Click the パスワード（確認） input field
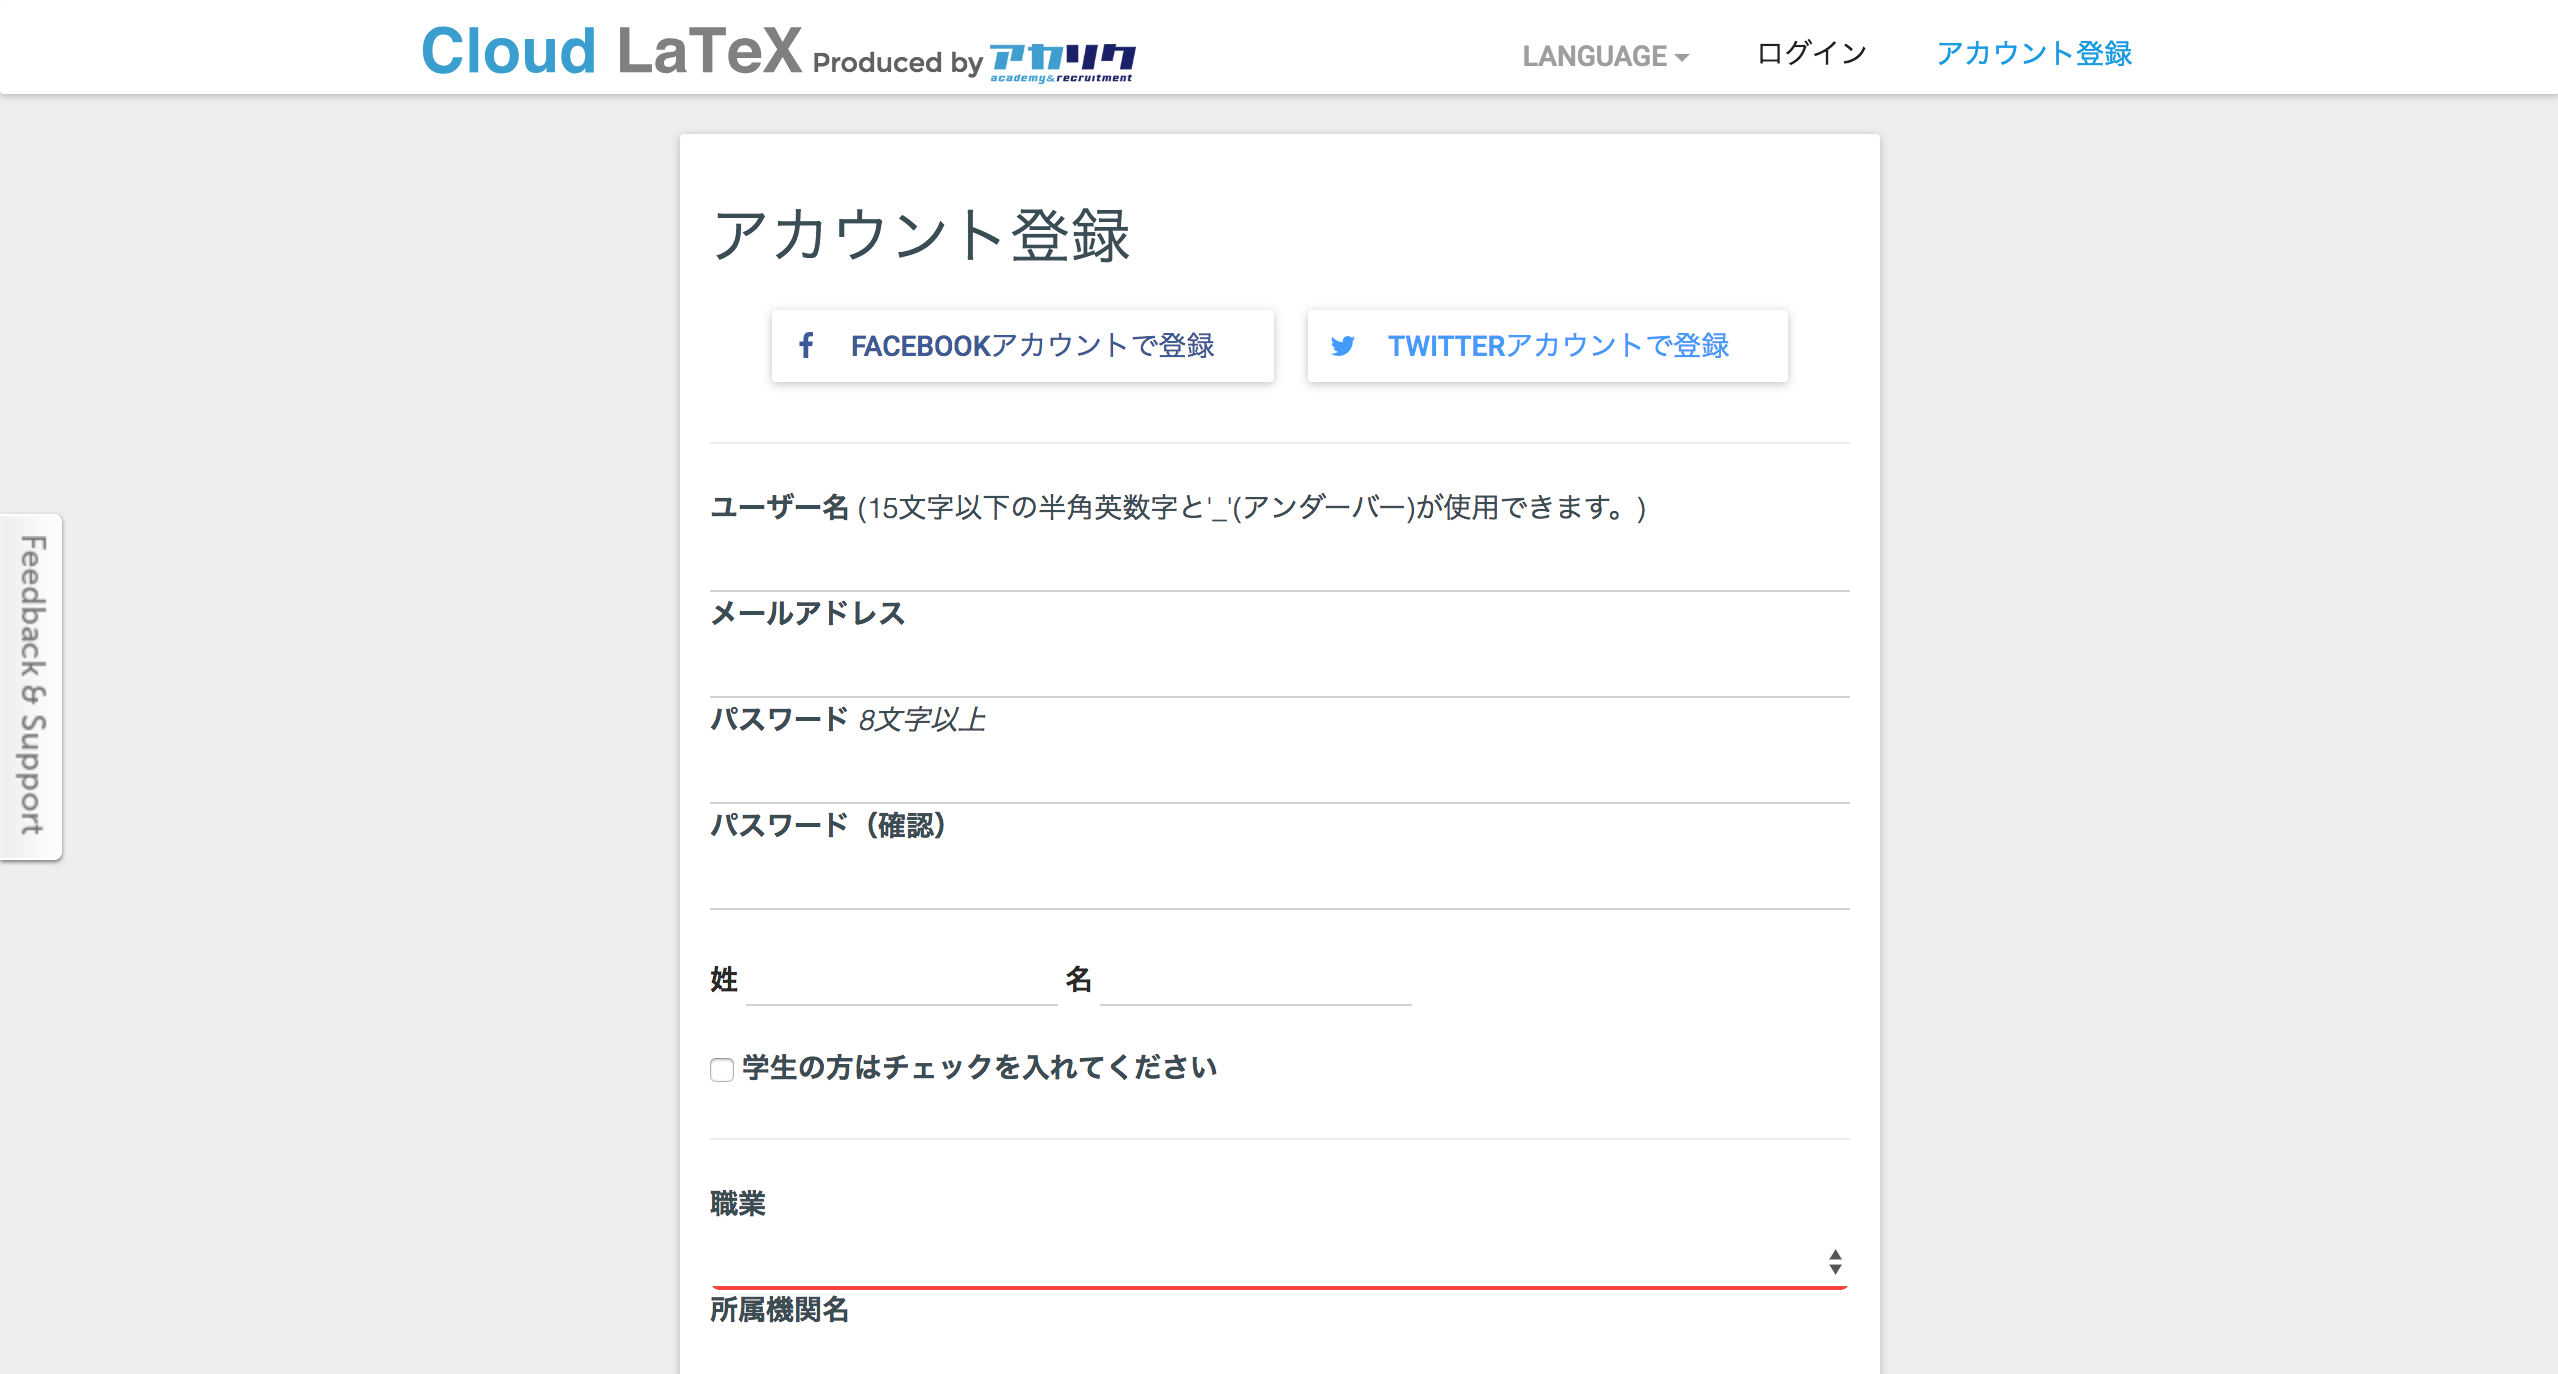Screen dimensions: 2558x1374 point(1279,879)
